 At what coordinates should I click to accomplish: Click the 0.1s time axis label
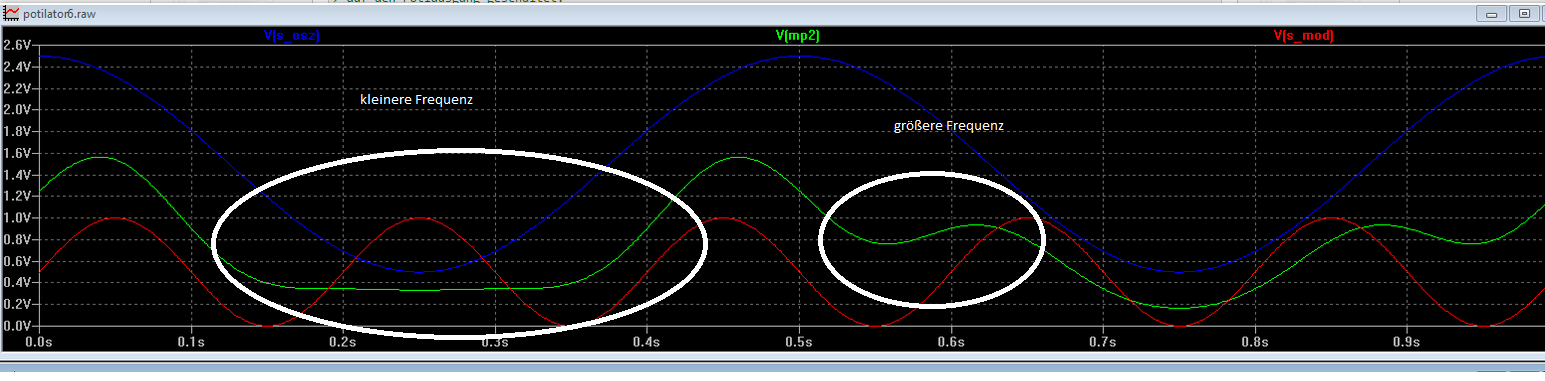(x=191, y=343)
